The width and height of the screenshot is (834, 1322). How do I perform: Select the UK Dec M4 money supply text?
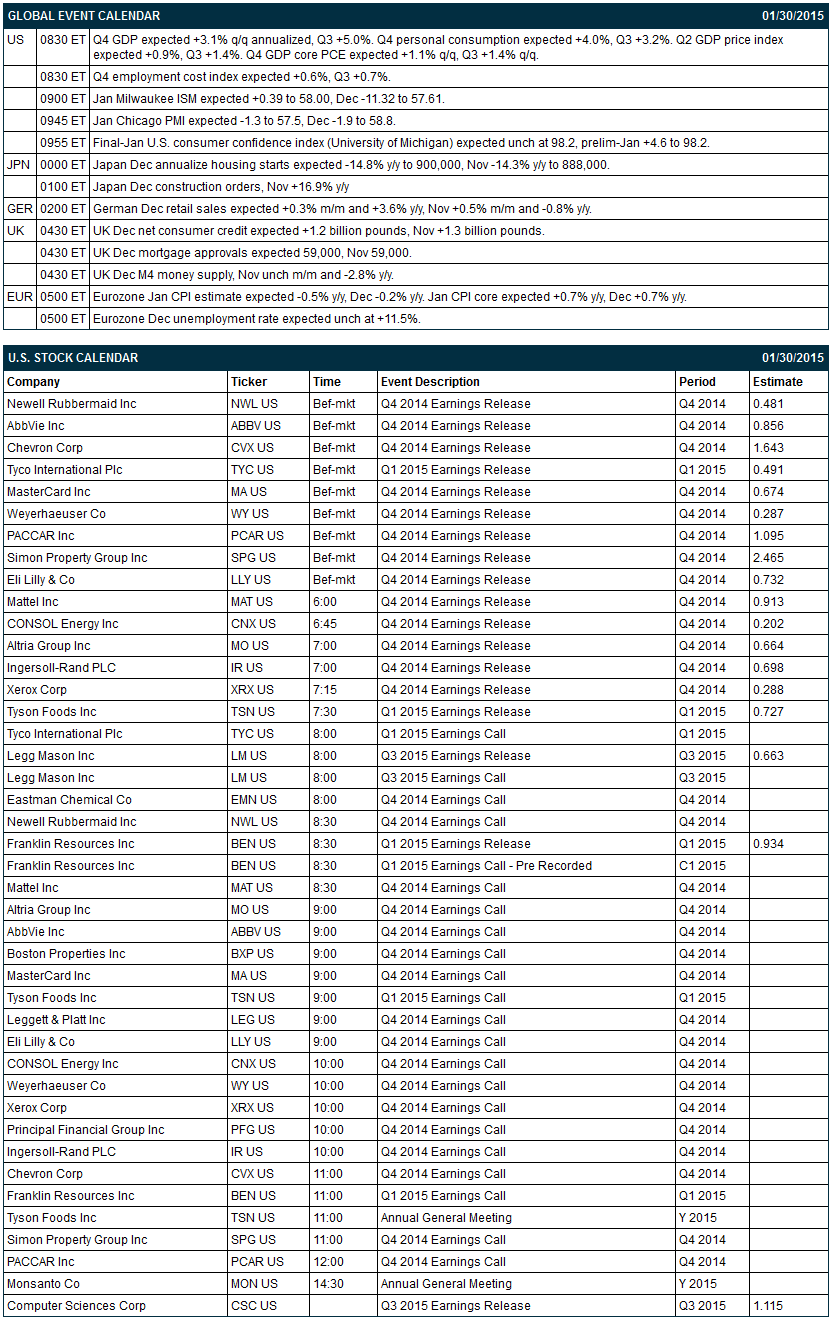tap(243, 275)
